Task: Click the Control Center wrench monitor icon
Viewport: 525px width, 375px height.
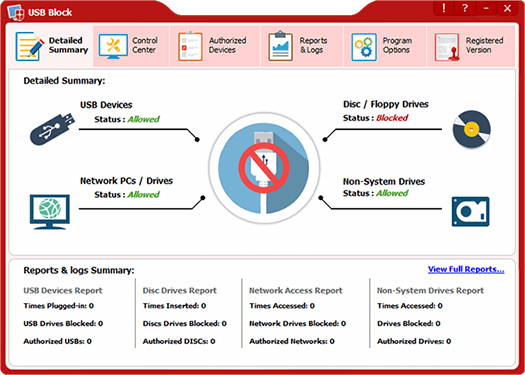Action: click(x=113, y=47)
